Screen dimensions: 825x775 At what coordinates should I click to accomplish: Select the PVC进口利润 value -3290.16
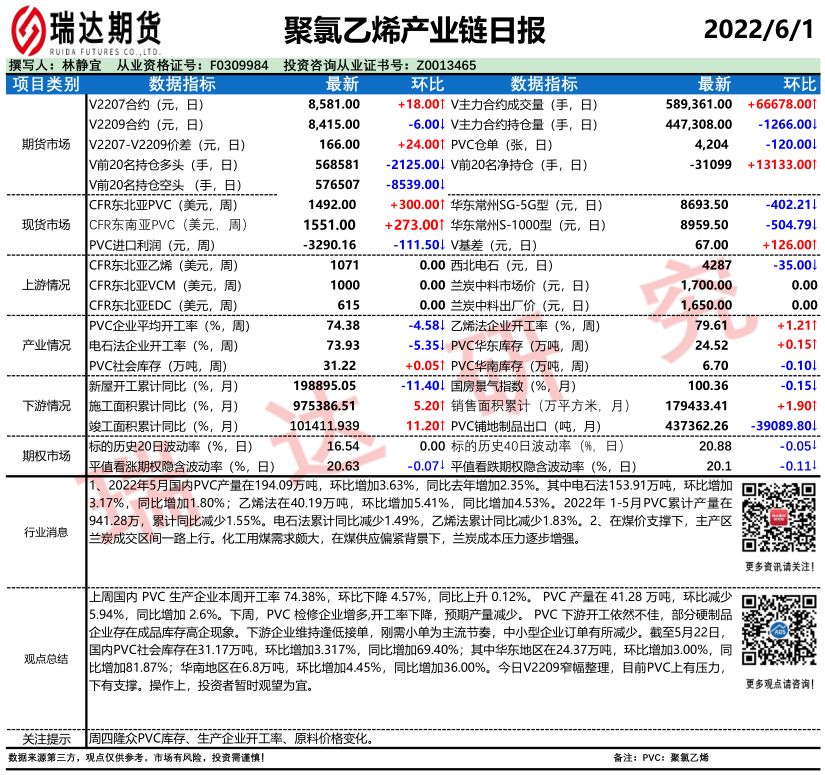click(x=329, y=244)
